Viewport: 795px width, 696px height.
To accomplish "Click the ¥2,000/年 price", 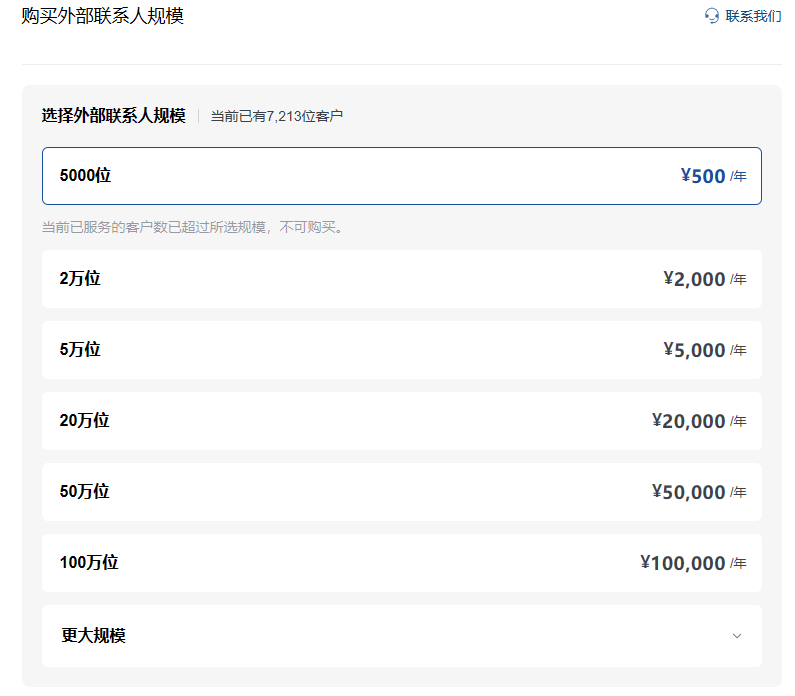I will click(x=704, y=279).
